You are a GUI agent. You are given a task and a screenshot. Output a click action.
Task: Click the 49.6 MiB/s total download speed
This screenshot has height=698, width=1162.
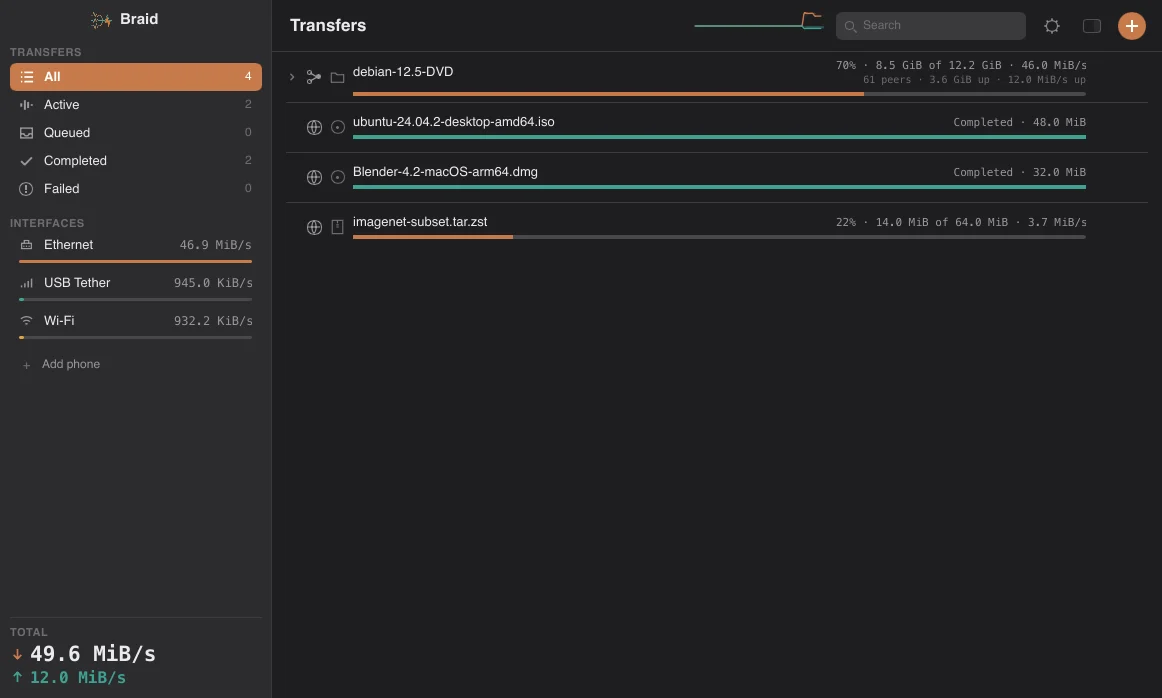[93, 654]
